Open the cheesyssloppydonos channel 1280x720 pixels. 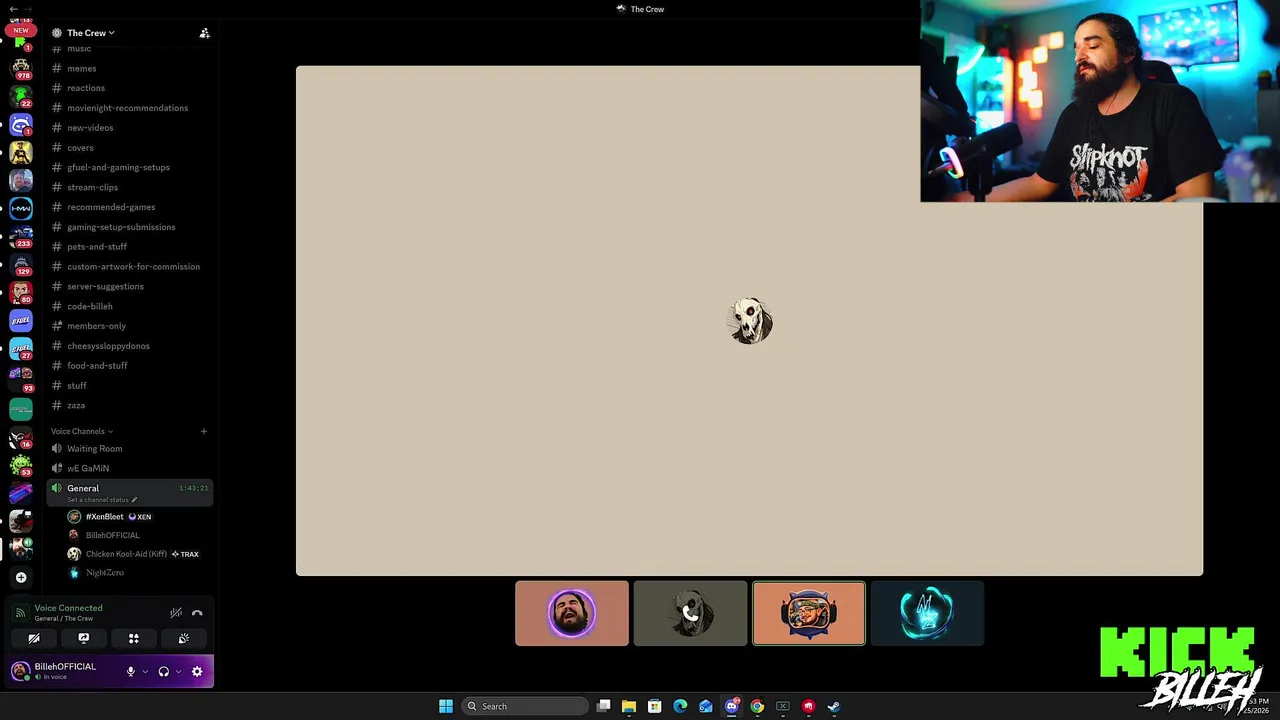click(x=130, y=346)
